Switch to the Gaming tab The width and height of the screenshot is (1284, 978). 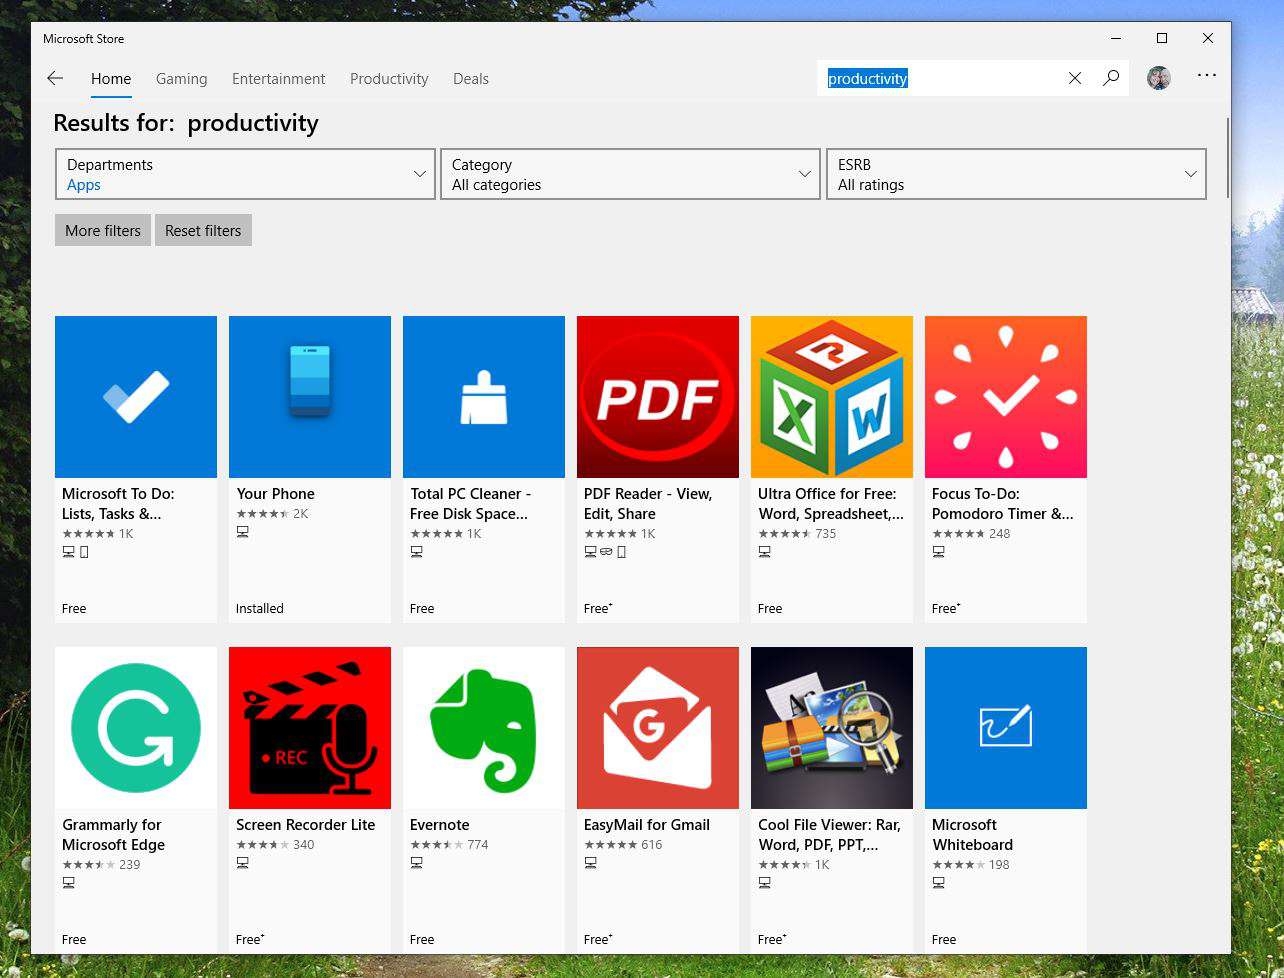pos(181,79)
